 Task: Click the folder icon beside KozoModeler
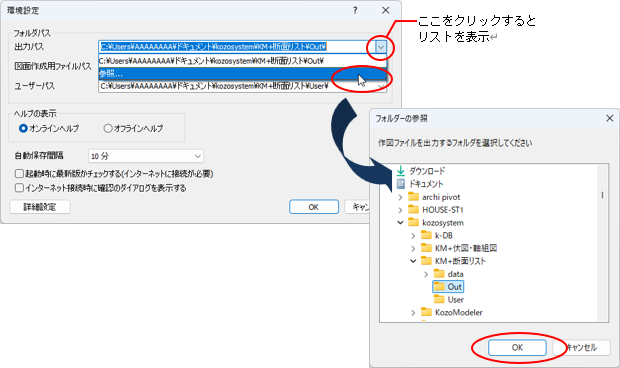click(426, 312)
